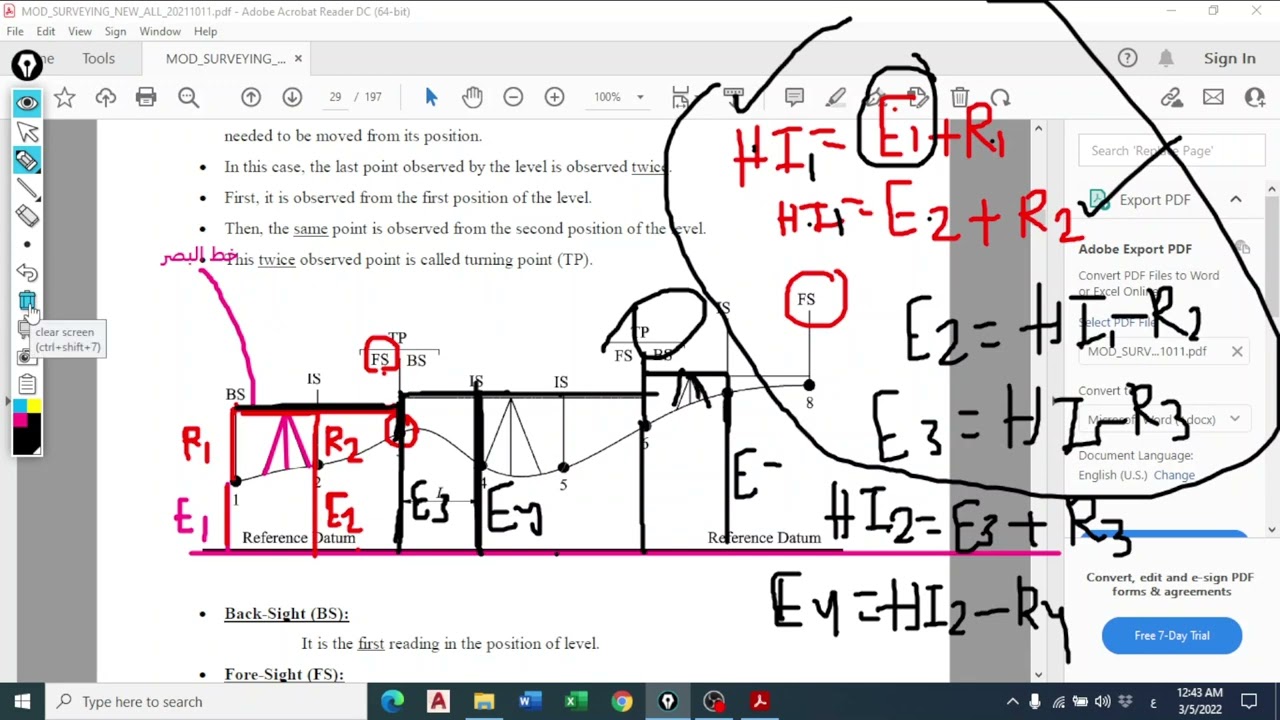Toggle Epic Pen ink visibility eye

[x=27, y=103]
